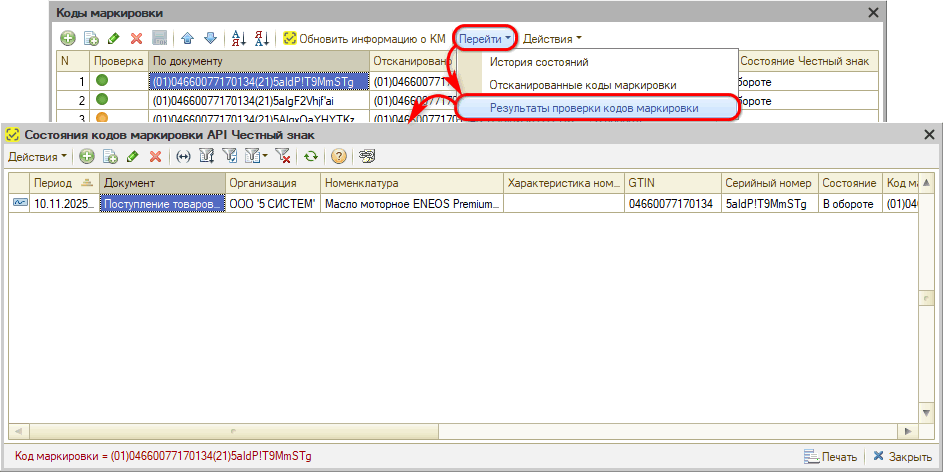This screenshot has width=943, height=472.
Task: Click the red Delete icon in lower toolbar
Action: (x=155, y=157)
